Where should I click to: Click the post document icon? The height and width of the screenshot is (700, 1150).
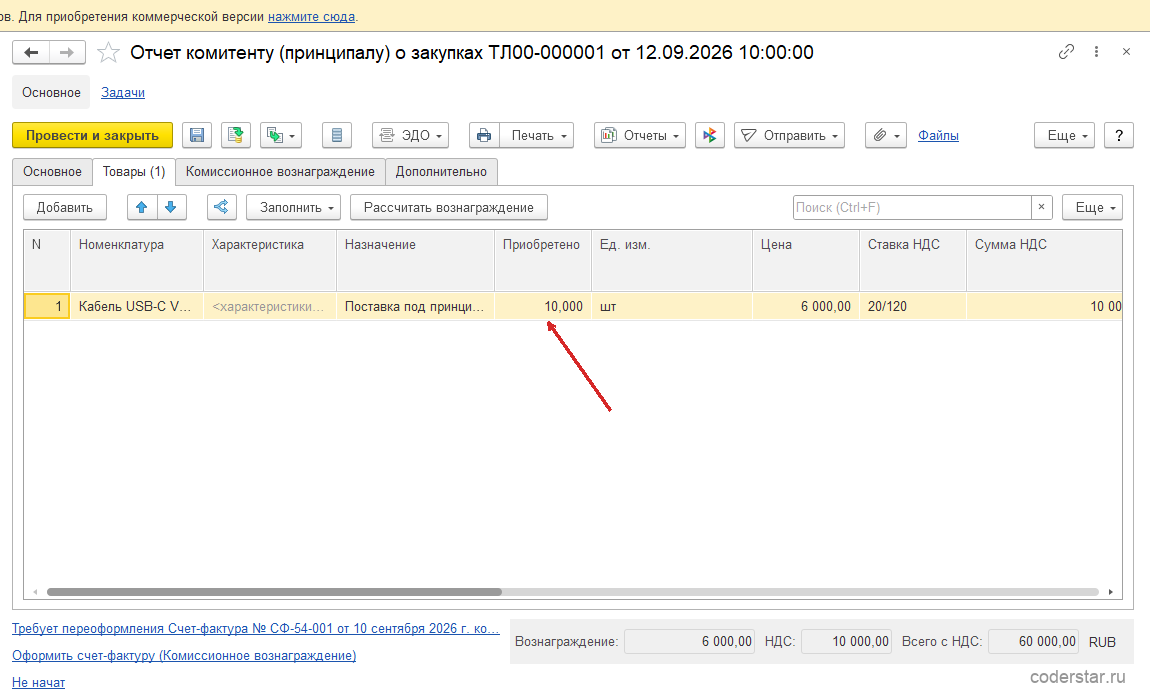tap(235, 136)
